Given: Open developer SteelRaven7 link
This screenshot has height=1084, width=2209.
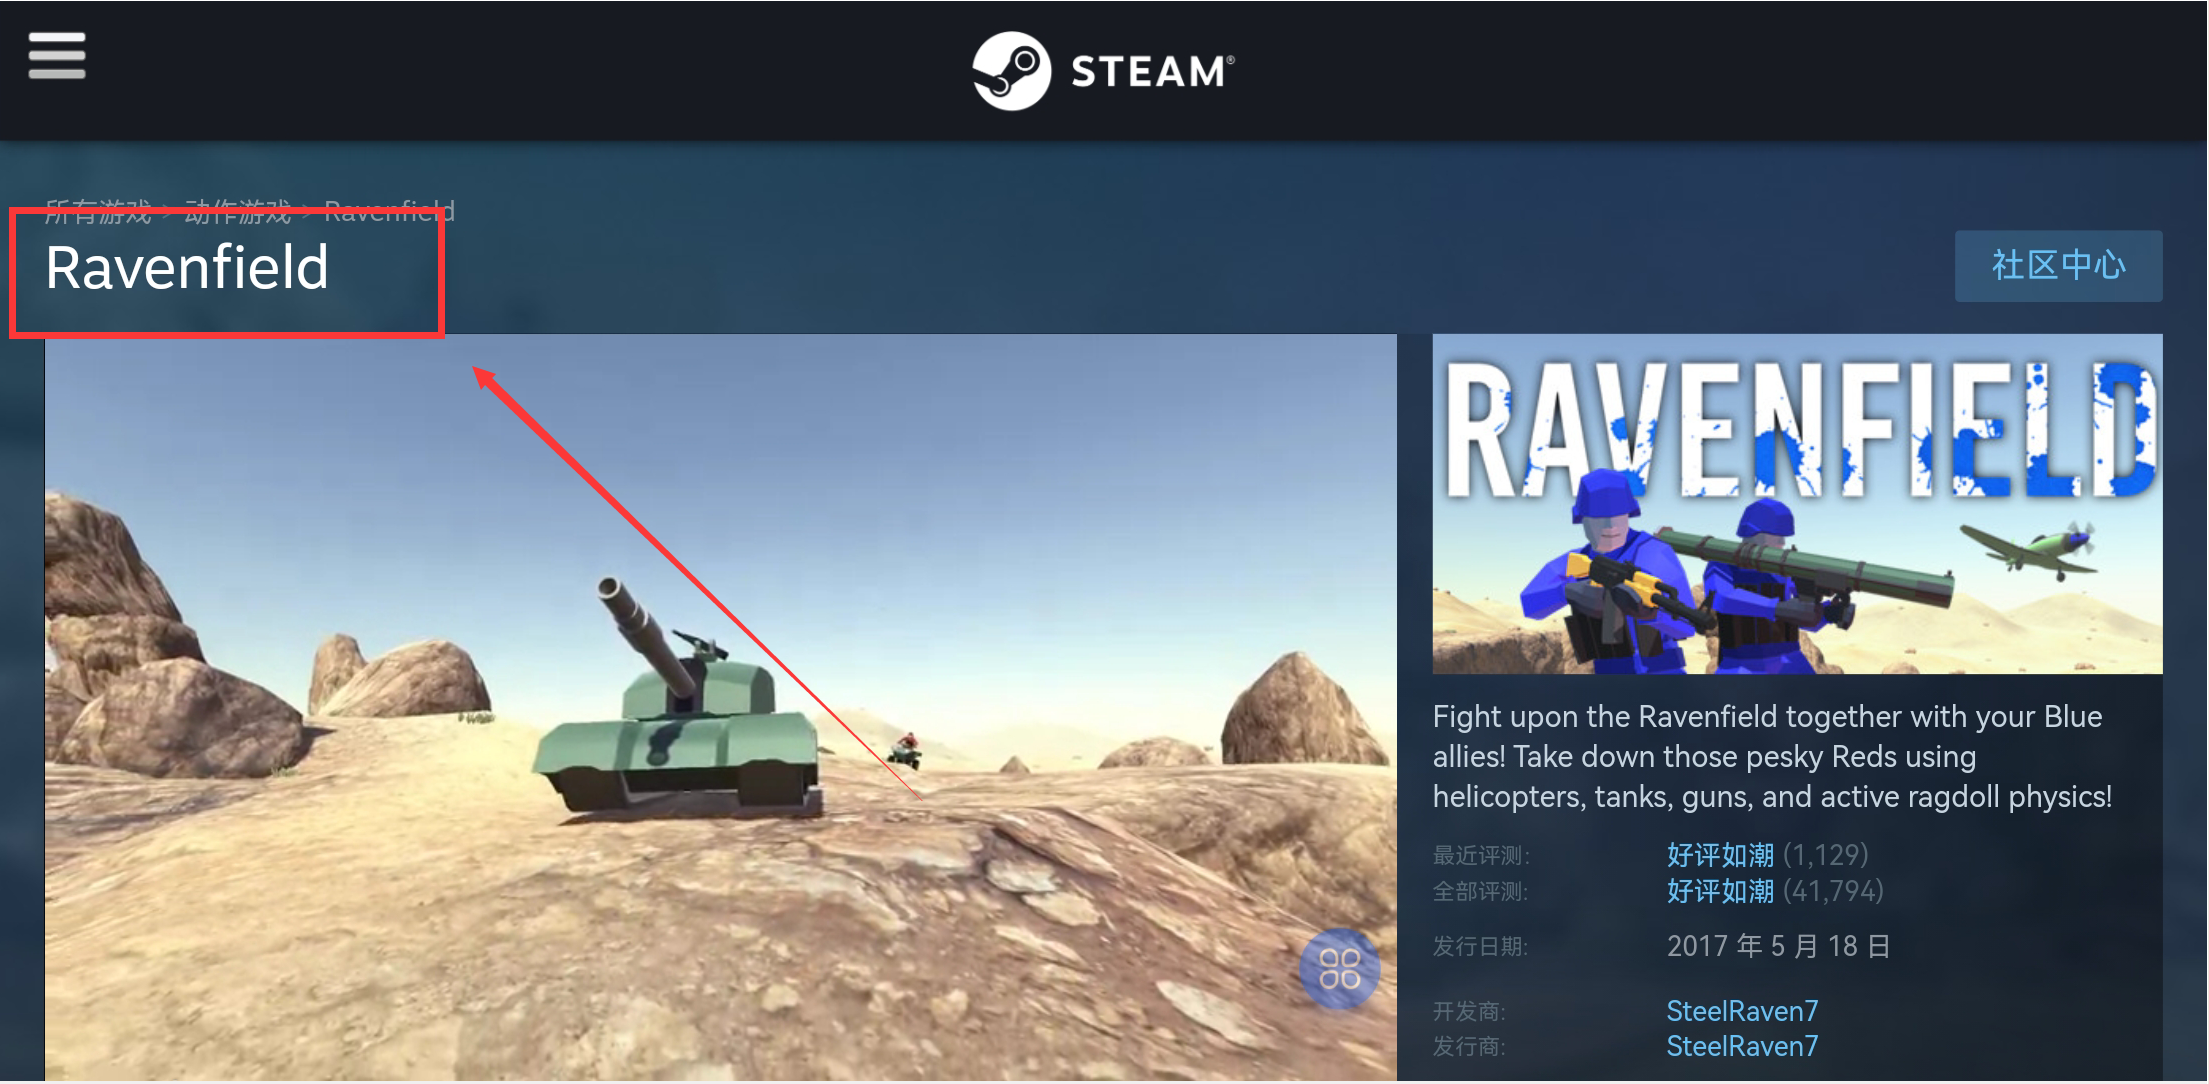Looking at the screenshot, I should pyautogui.click(x=1742, y=1011).
